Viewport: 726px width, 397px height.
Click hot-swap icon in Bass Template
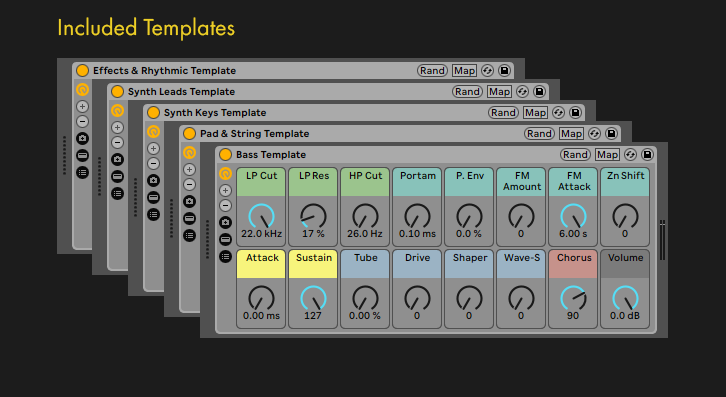click(630, 155)
